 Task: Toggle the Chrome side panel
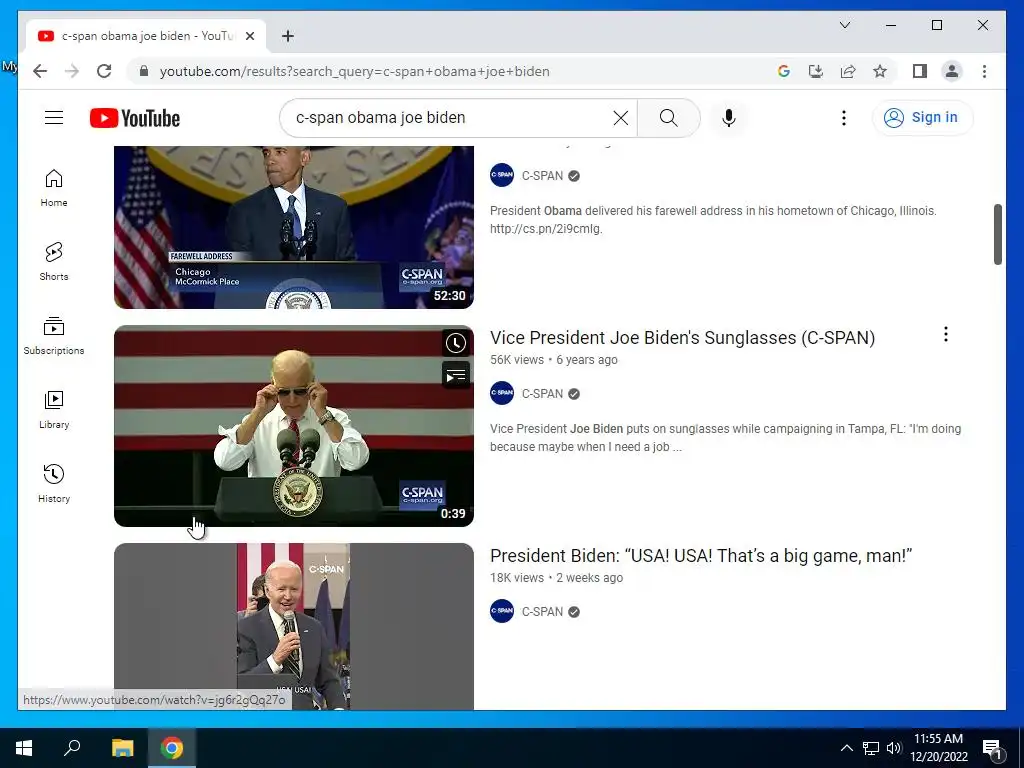[920, 71]
